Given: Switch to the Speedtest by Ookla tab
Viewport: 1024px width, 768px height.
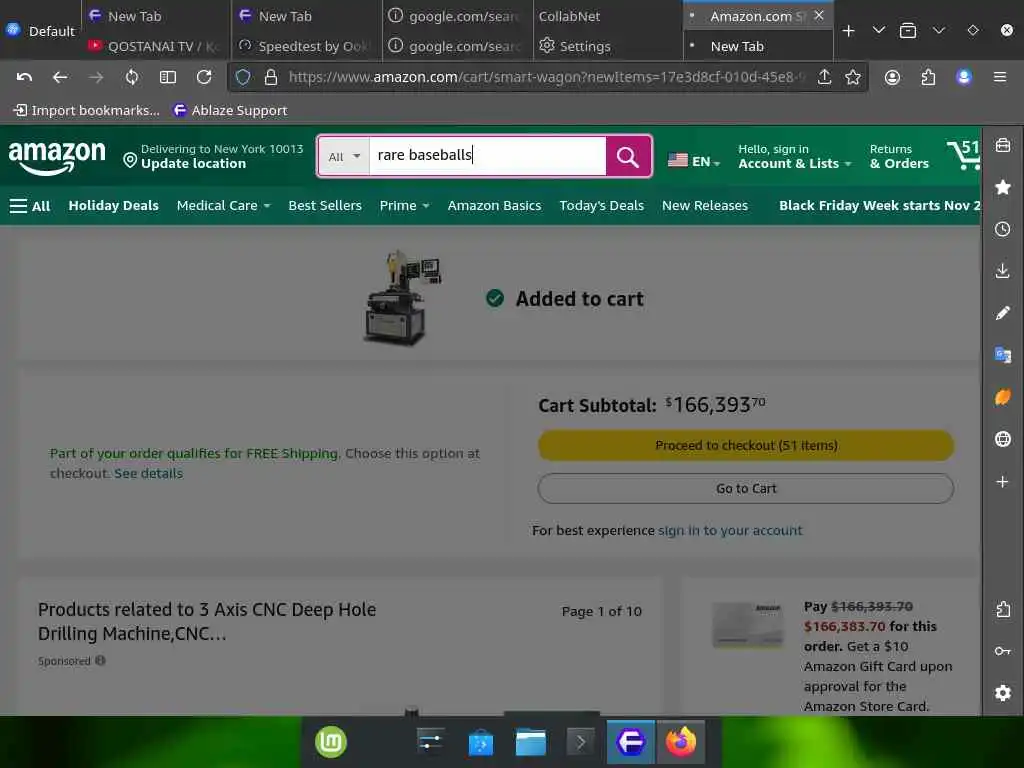Looking at the screenshot, I should [306, 46].
